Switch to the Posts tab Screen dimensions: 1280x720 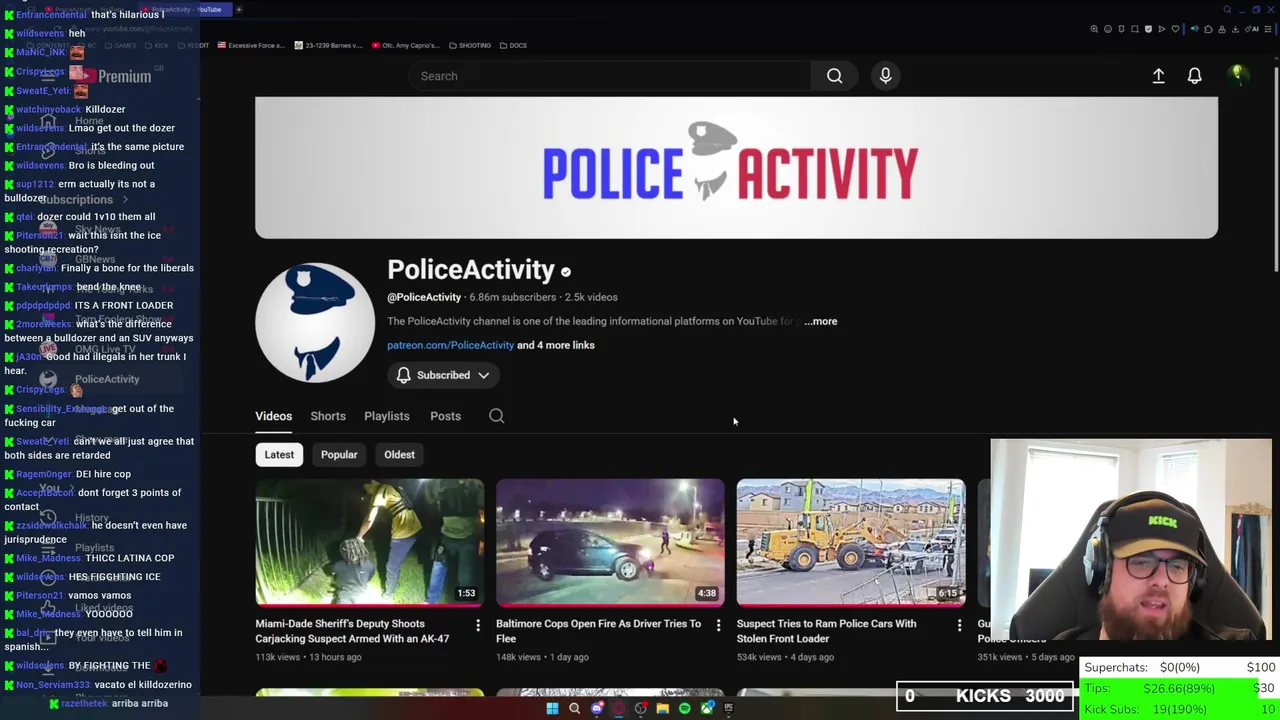point(445,416)
